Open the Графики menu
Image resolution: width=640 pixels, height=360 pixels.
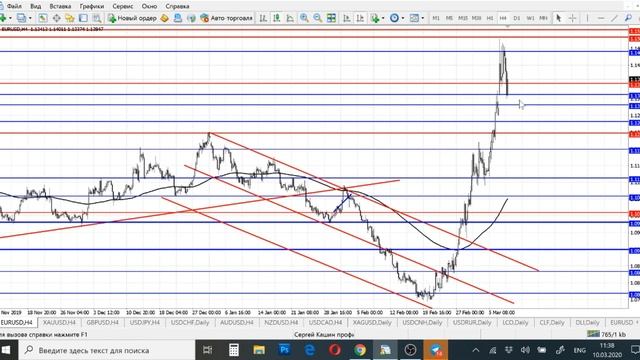click(x=92, y=7)
